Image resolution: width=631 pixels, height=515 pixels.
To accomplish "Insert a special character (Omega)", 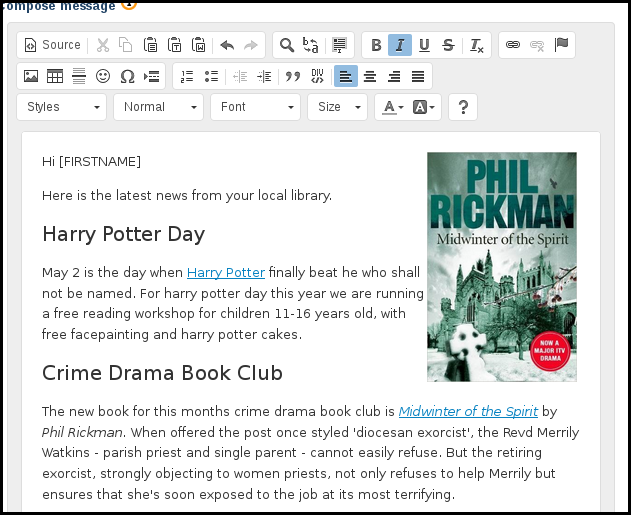I will point(127,76).
